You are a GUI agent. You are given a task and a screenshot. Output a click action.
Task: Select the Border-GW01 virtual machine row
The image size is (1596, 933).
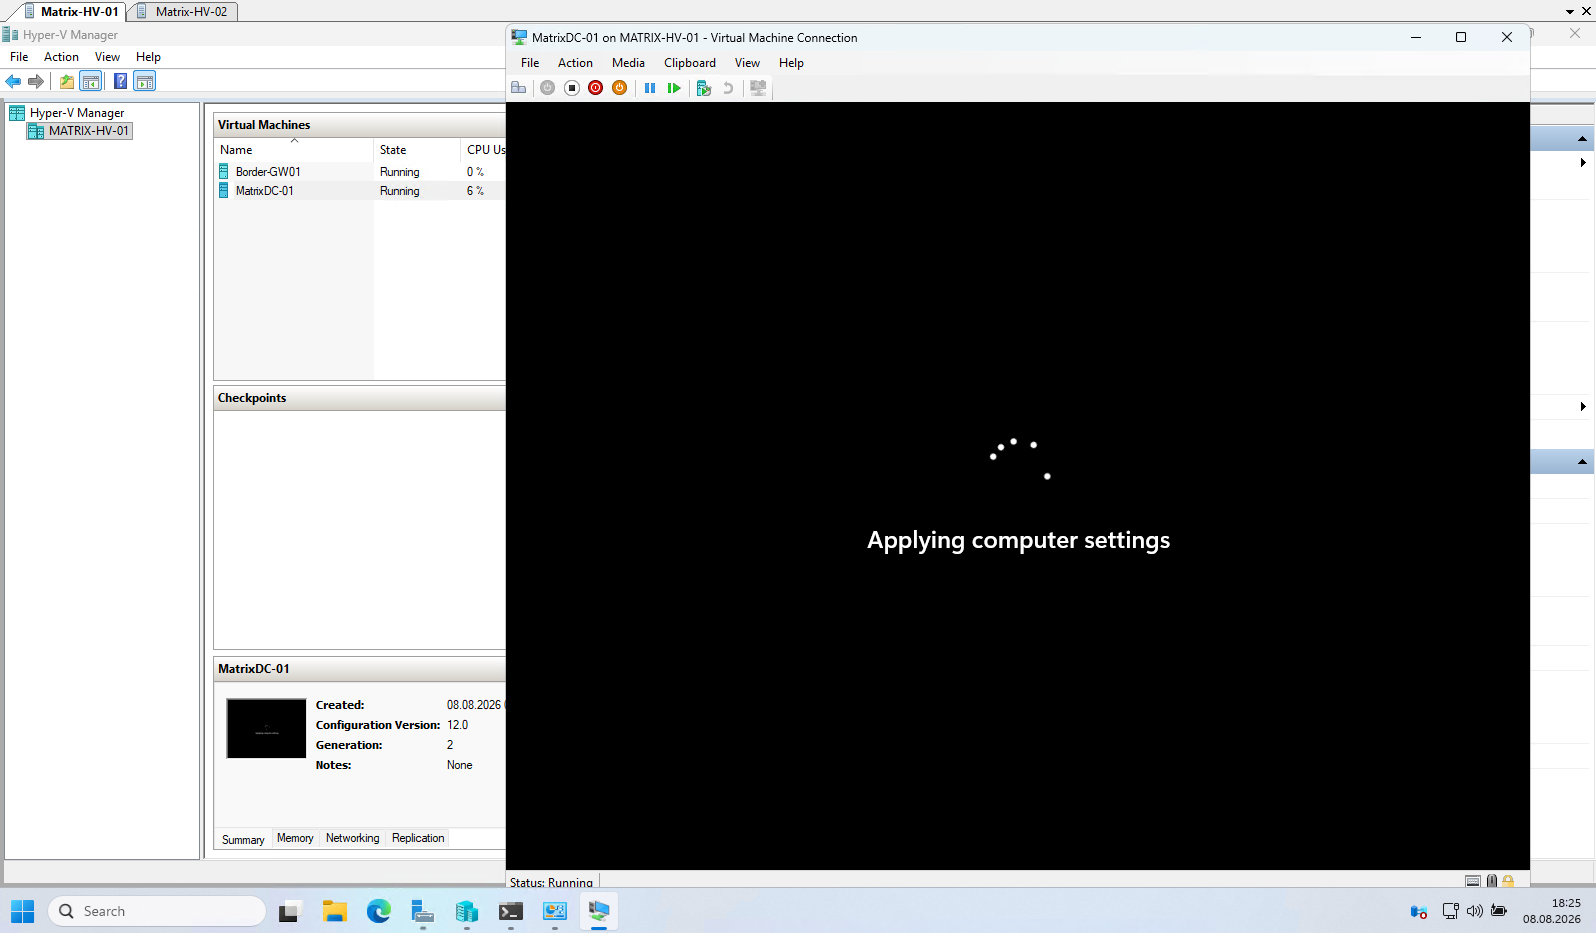click(x=360, y=172)
